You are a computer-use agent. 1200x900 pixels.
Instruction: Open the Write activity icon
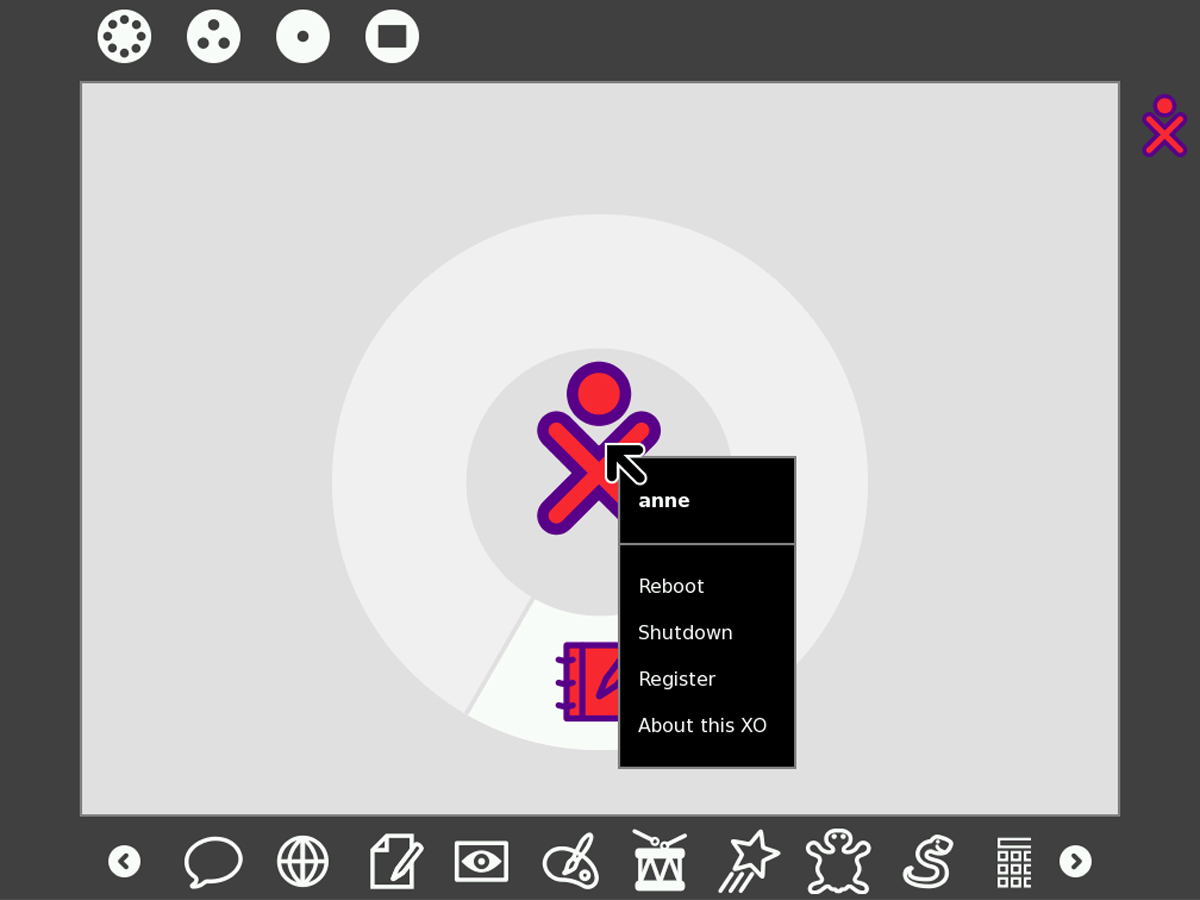pos(395,861)
